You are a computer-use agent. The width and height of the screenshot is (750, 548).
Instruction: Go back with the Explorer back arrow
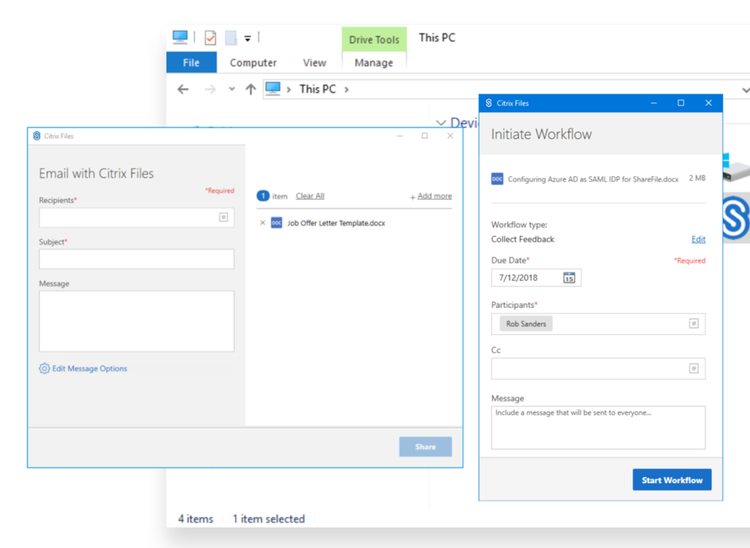183,89
